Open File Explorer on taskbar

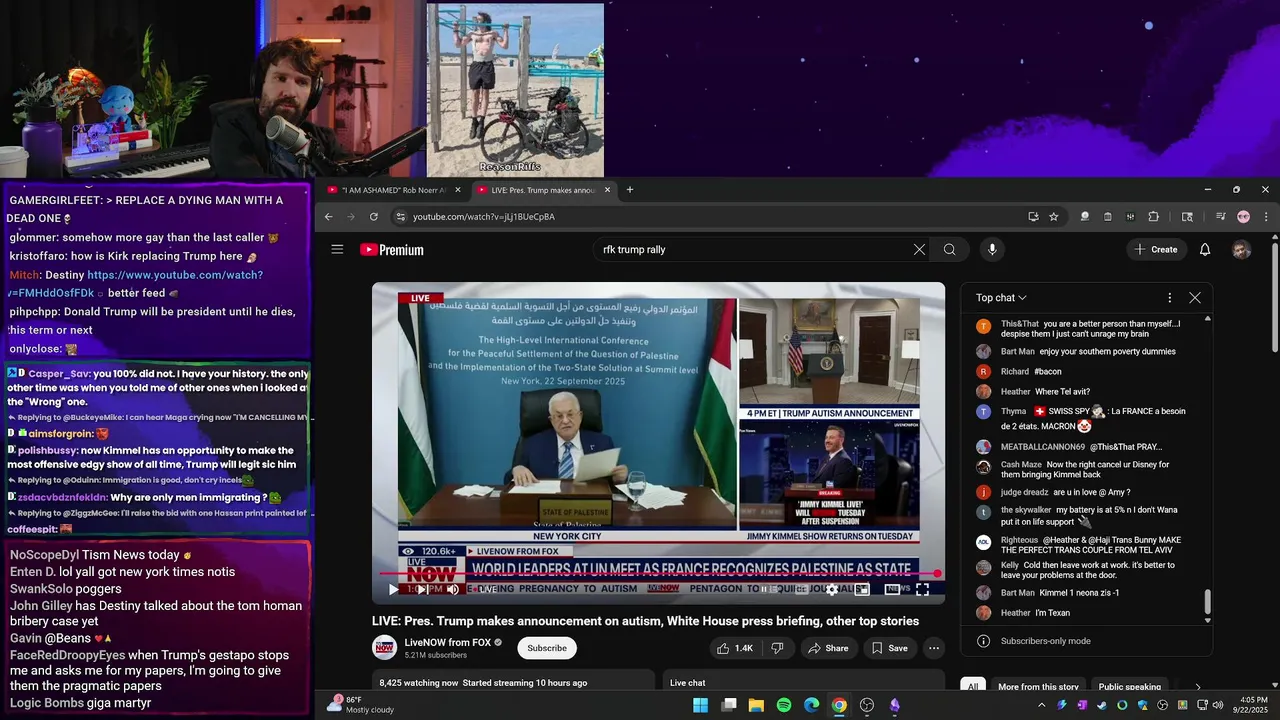(756, 705)
